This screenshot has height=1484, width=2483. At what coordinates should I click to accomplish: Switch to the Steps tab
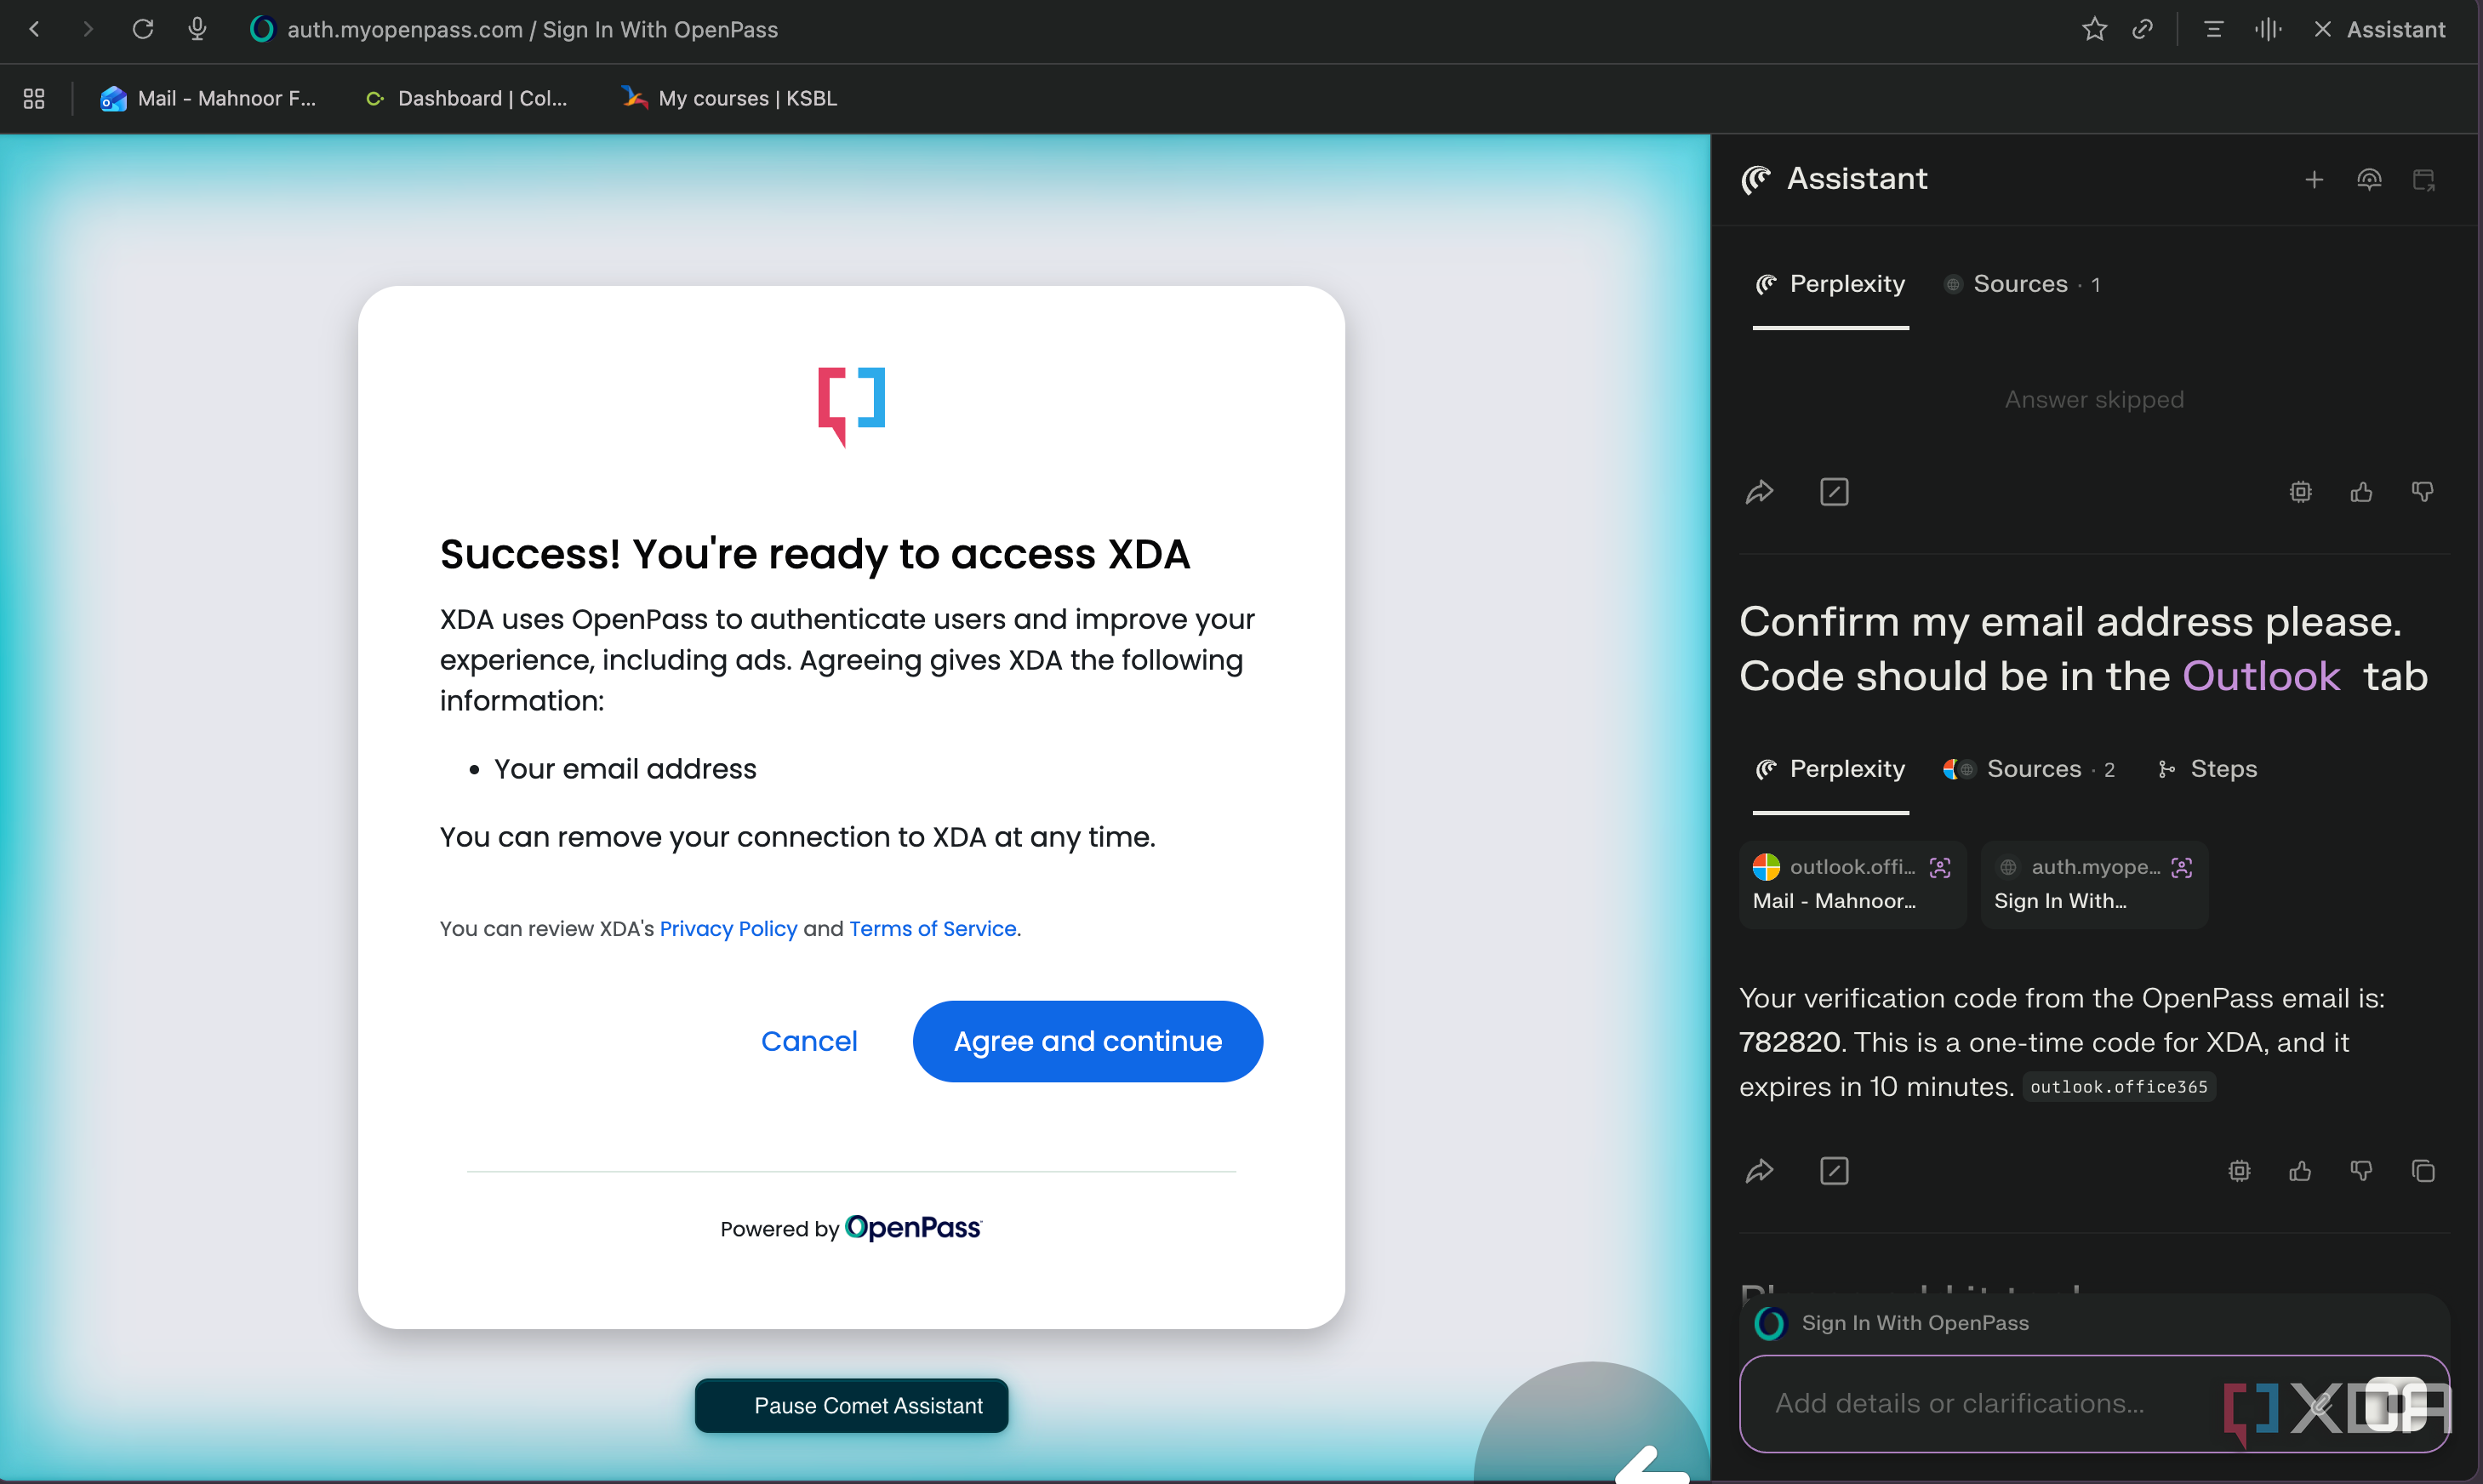[x=2208, y=769]
